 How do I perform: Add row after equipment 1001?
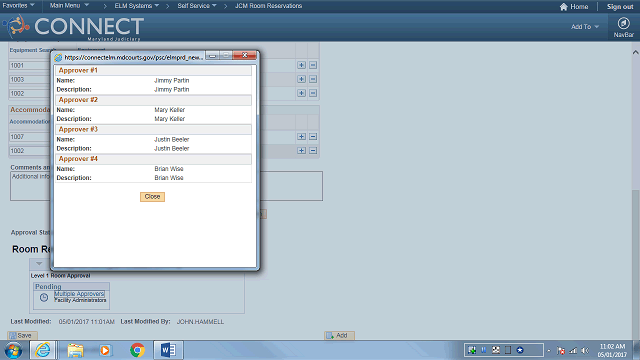[x=301, y=65]
